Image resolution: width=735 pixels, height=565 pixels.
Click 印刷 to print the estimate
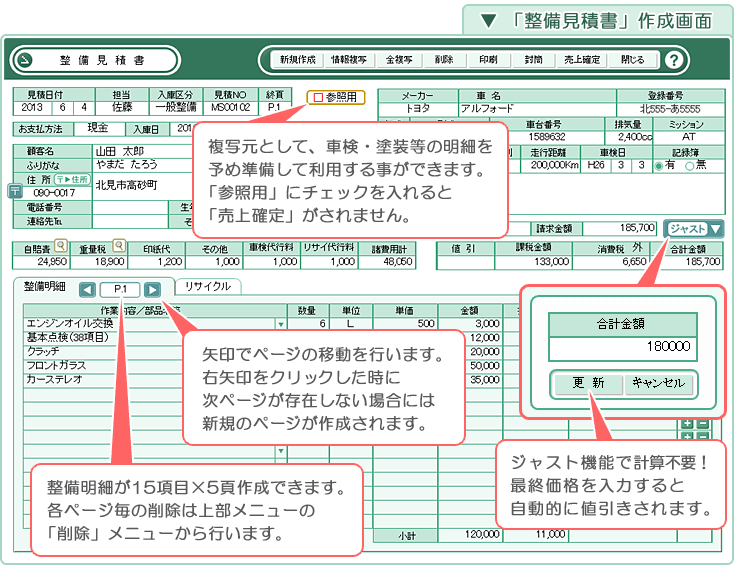pyautogui.click(x=488, y=60)
